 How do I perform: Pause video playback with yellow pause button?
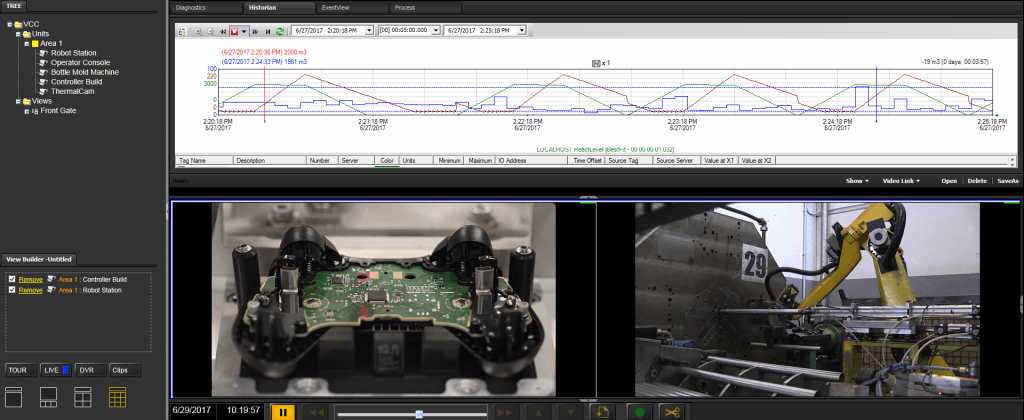click(282, 411)
